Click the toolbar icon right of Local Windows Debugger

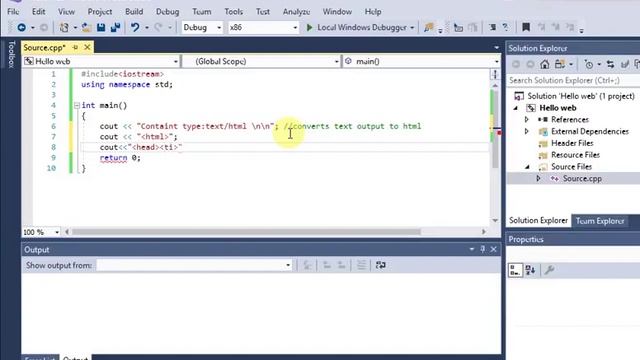pos(429,27)
